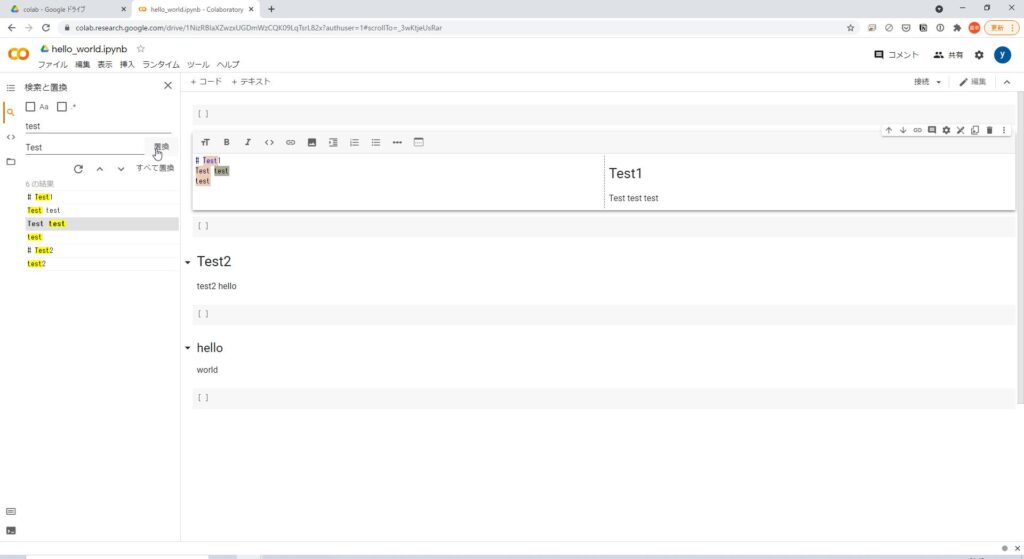Open the Files folder icon in the sidebar
The image size is (1024, 559).
click(x=11, y=162)
